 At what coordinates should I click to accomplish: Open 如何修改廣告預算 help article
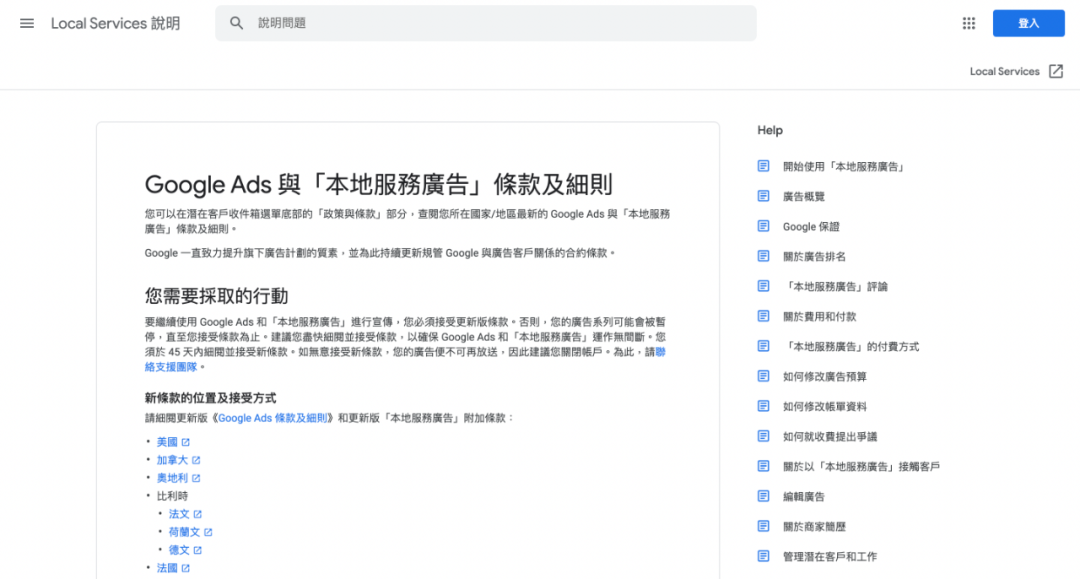(x=824, y=376)
